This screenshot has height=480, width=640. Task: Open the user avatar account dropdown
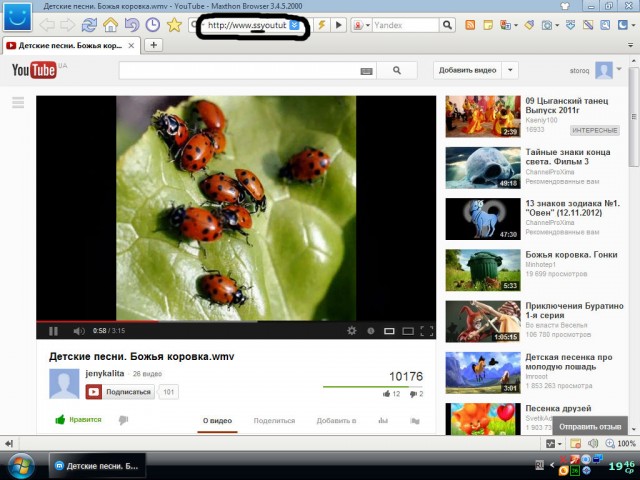610,70
